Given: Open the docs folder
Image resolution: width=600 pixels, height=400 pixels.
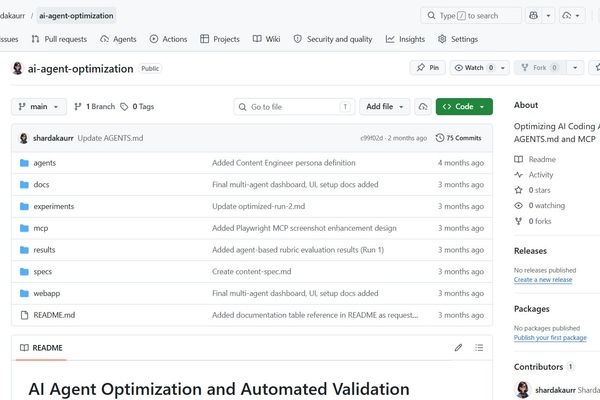Looking at the screenshot, I should [41, 185].
